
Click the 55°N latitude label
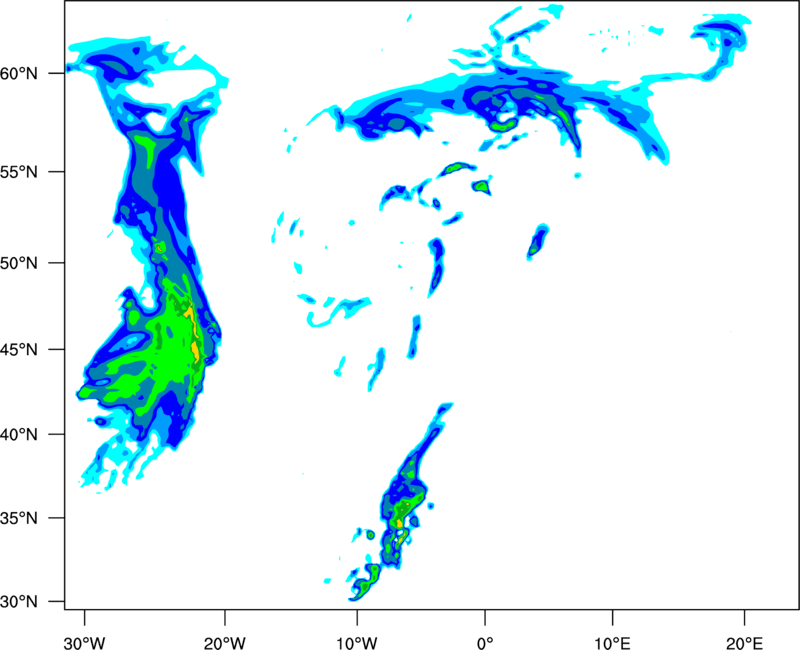[19, 172]
